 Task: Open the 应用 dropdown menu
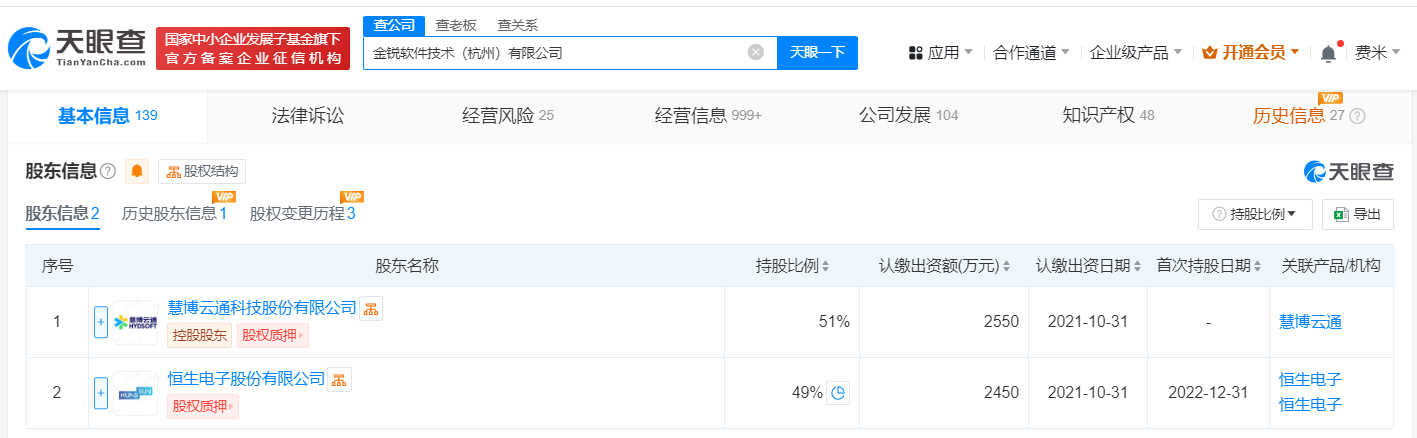(940, 53)
